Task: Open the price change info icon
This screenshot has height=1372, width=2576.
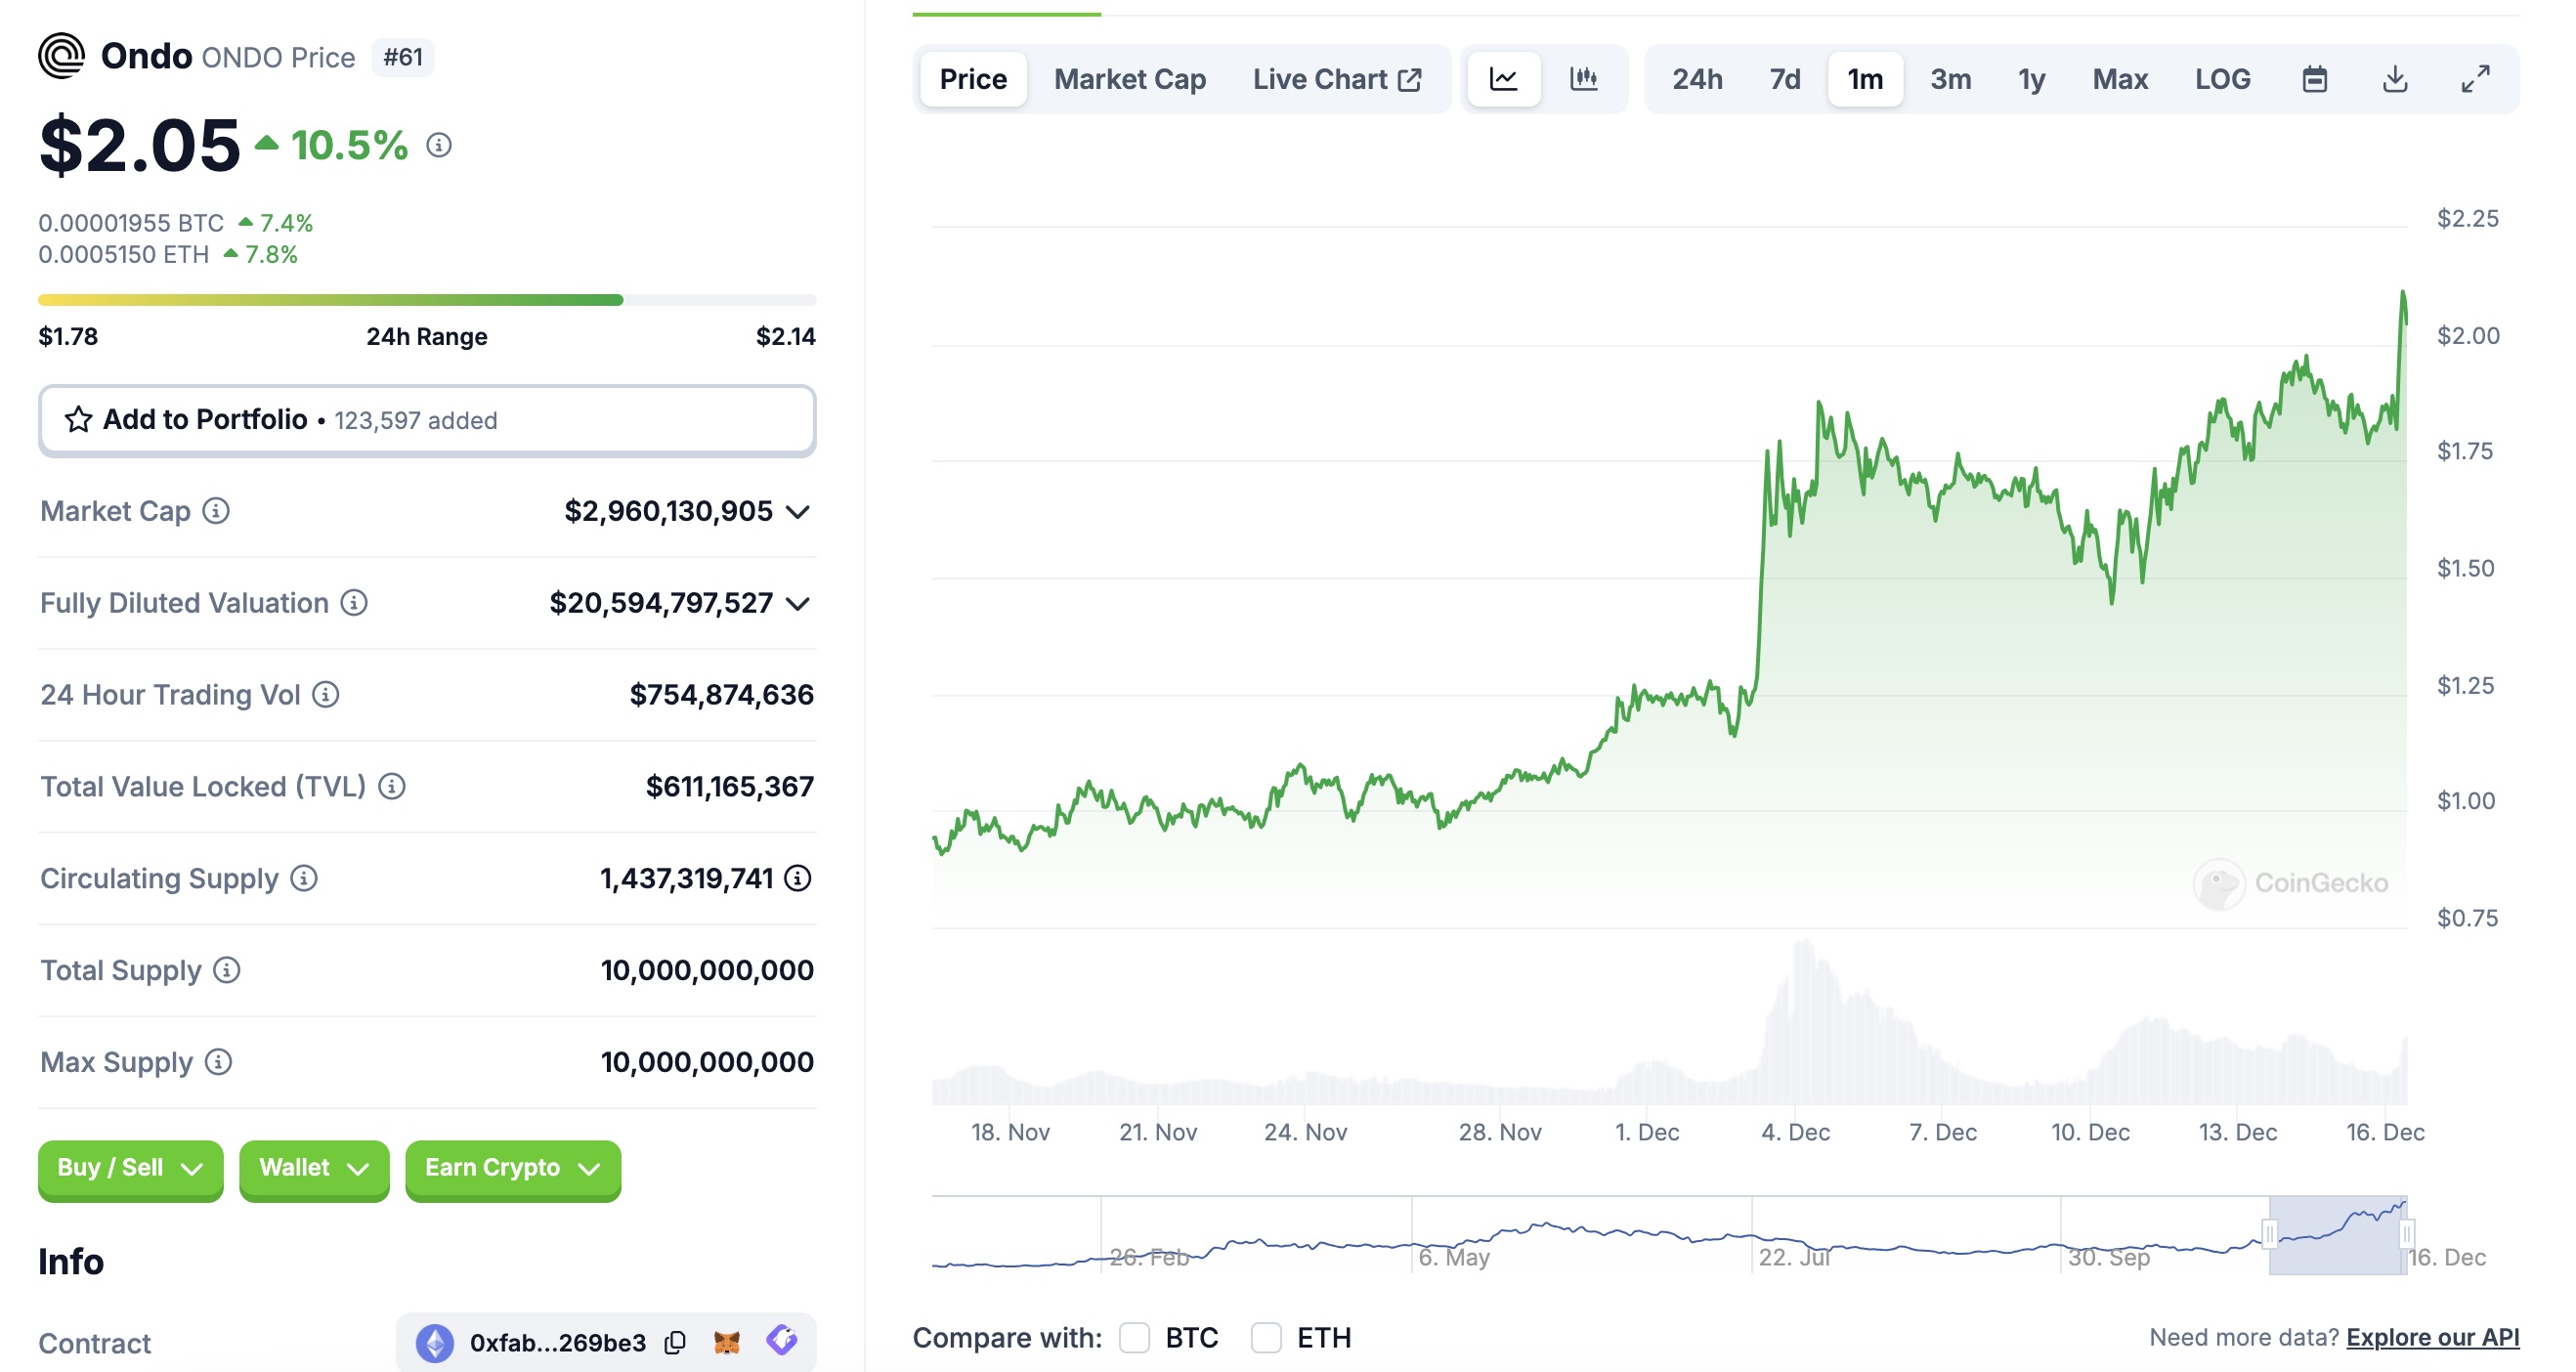Action: pyautogui.click(x=439, y=146)
